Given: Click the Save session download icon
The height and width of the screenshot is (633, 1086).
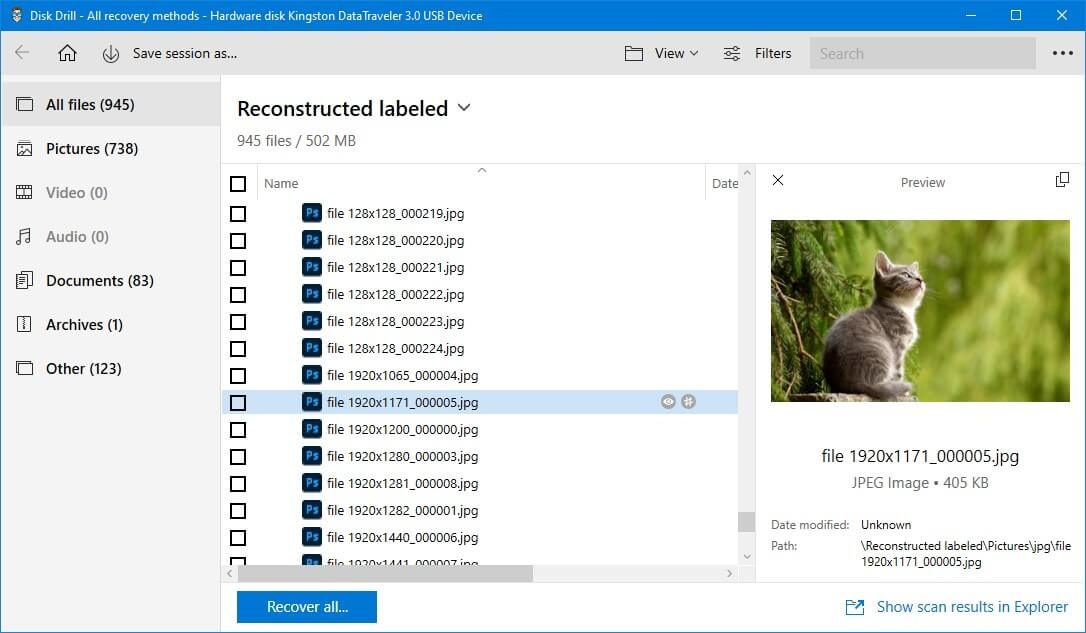Looking at the screenshot, I should coord(111,53).
